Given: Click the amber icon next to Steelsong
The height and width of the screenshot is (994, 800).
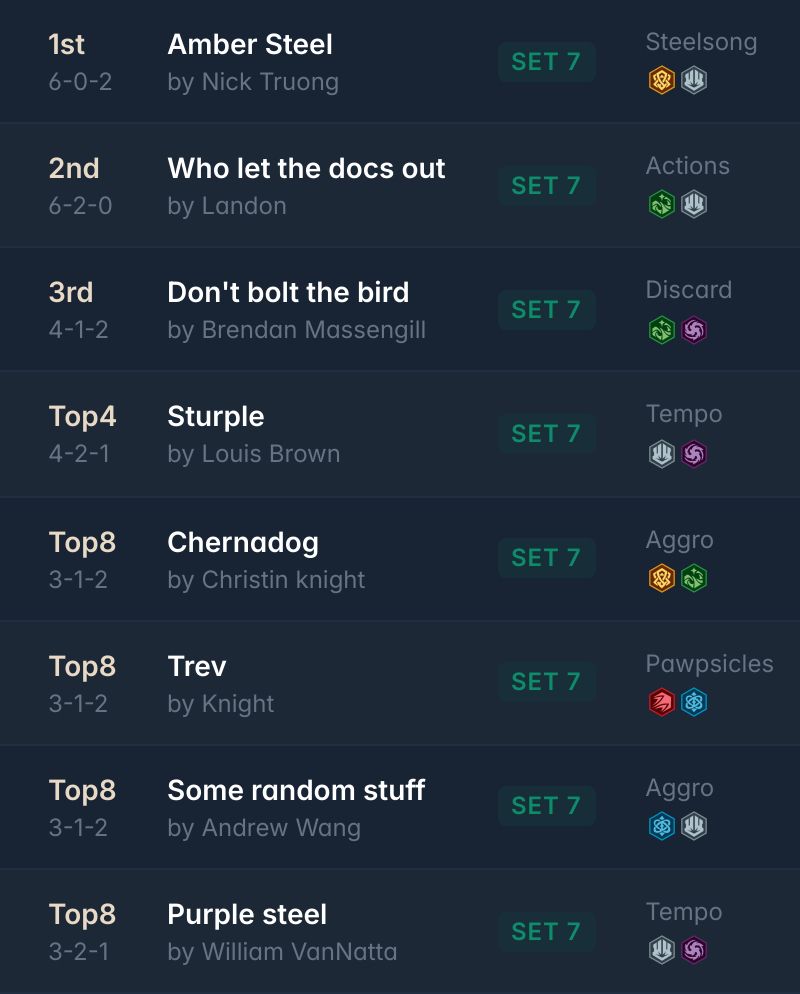Looking at the screenshot, I should (661, 81).
